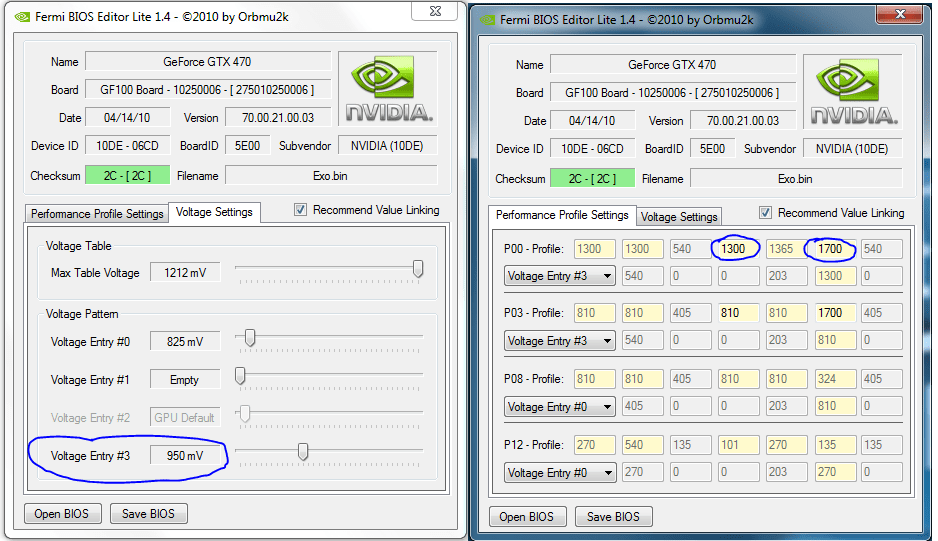Click the Date 04/14/10 field in left window
The height and width of the screenshot is (541, 938).
pos(127,118)
